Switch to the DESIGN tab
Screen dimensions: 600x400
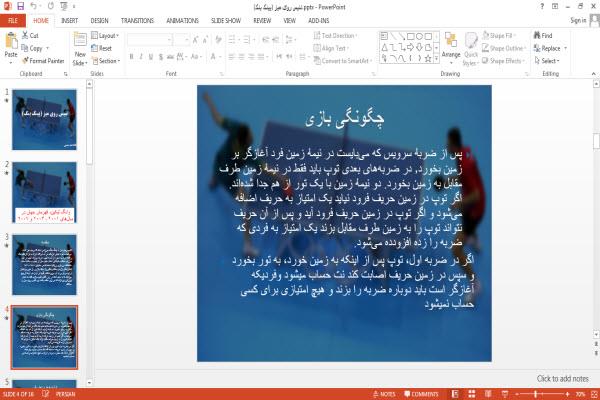click(99, 21)
